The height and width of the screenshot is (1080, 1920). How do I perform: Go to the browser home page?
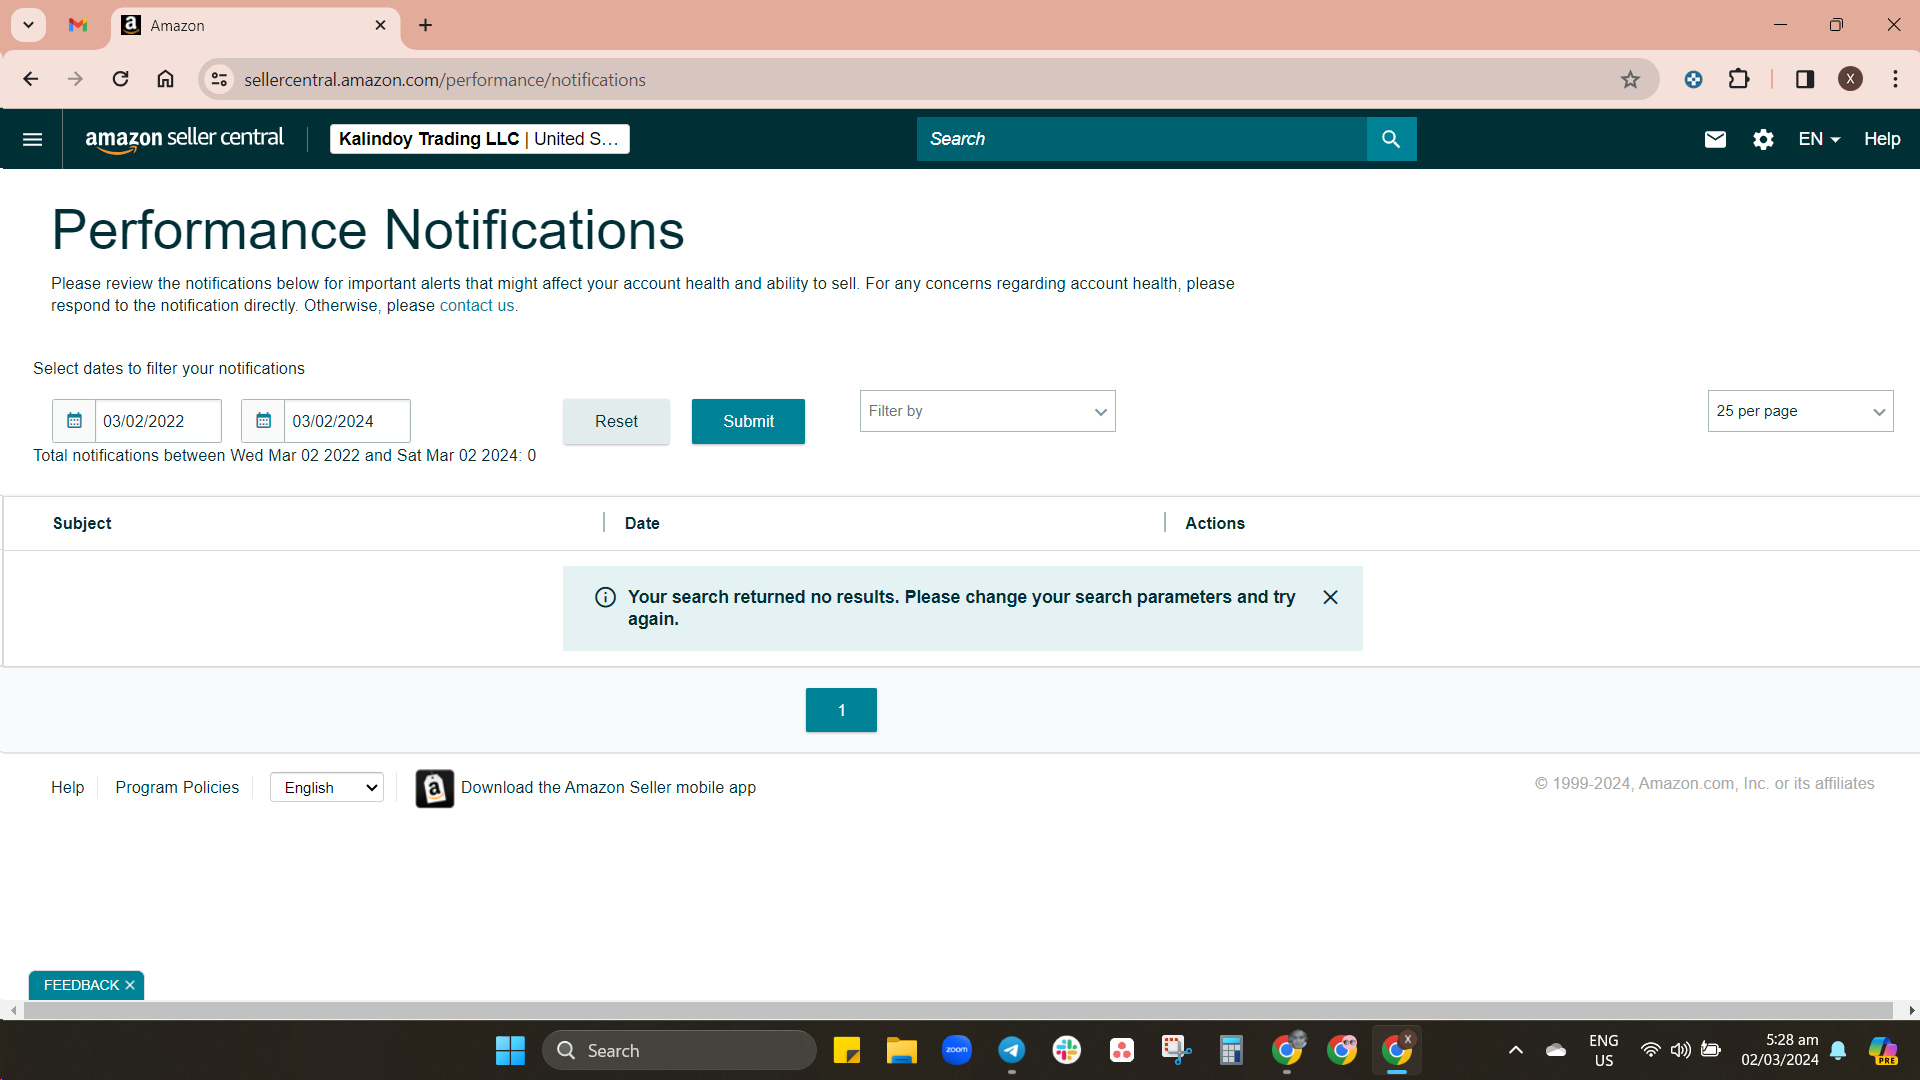click(x=166, y=79)
